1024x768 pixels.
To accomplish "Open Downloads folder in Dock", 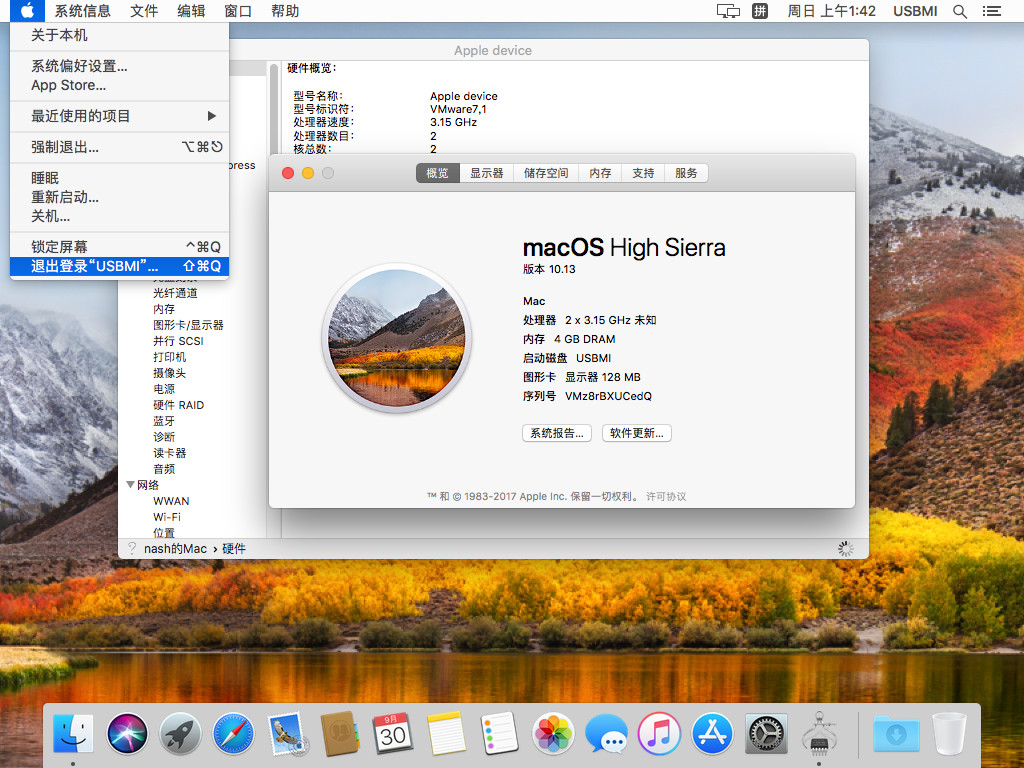I will tap(897, 733).
